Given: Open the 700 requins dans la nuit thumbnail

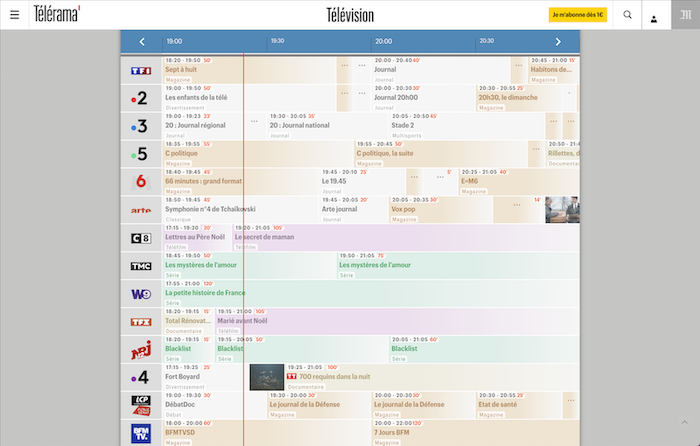Looking at the screenshot, I should [267, 377].
